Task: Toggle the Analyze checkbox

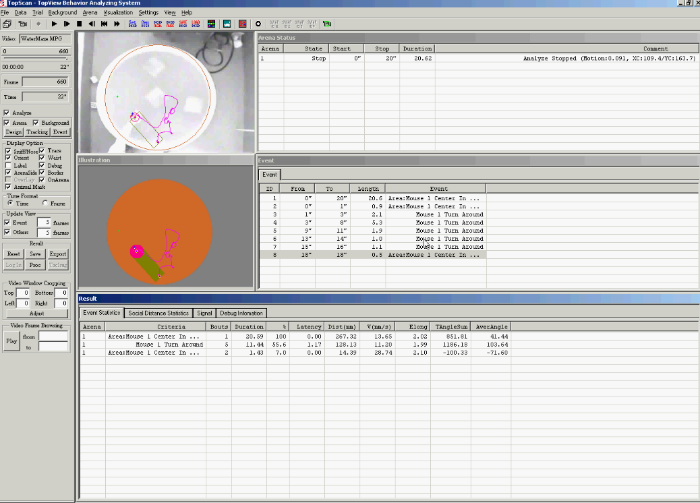Action: pos(8,113)
